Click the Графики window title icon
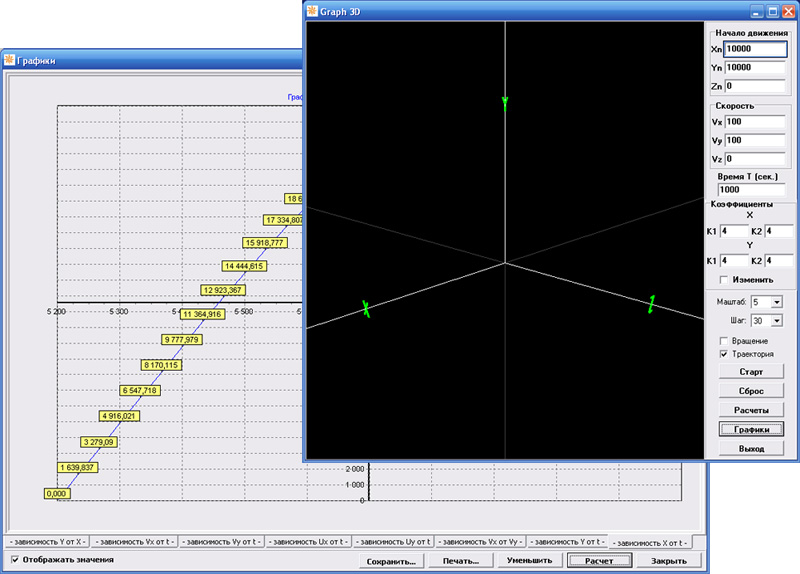 8,60
